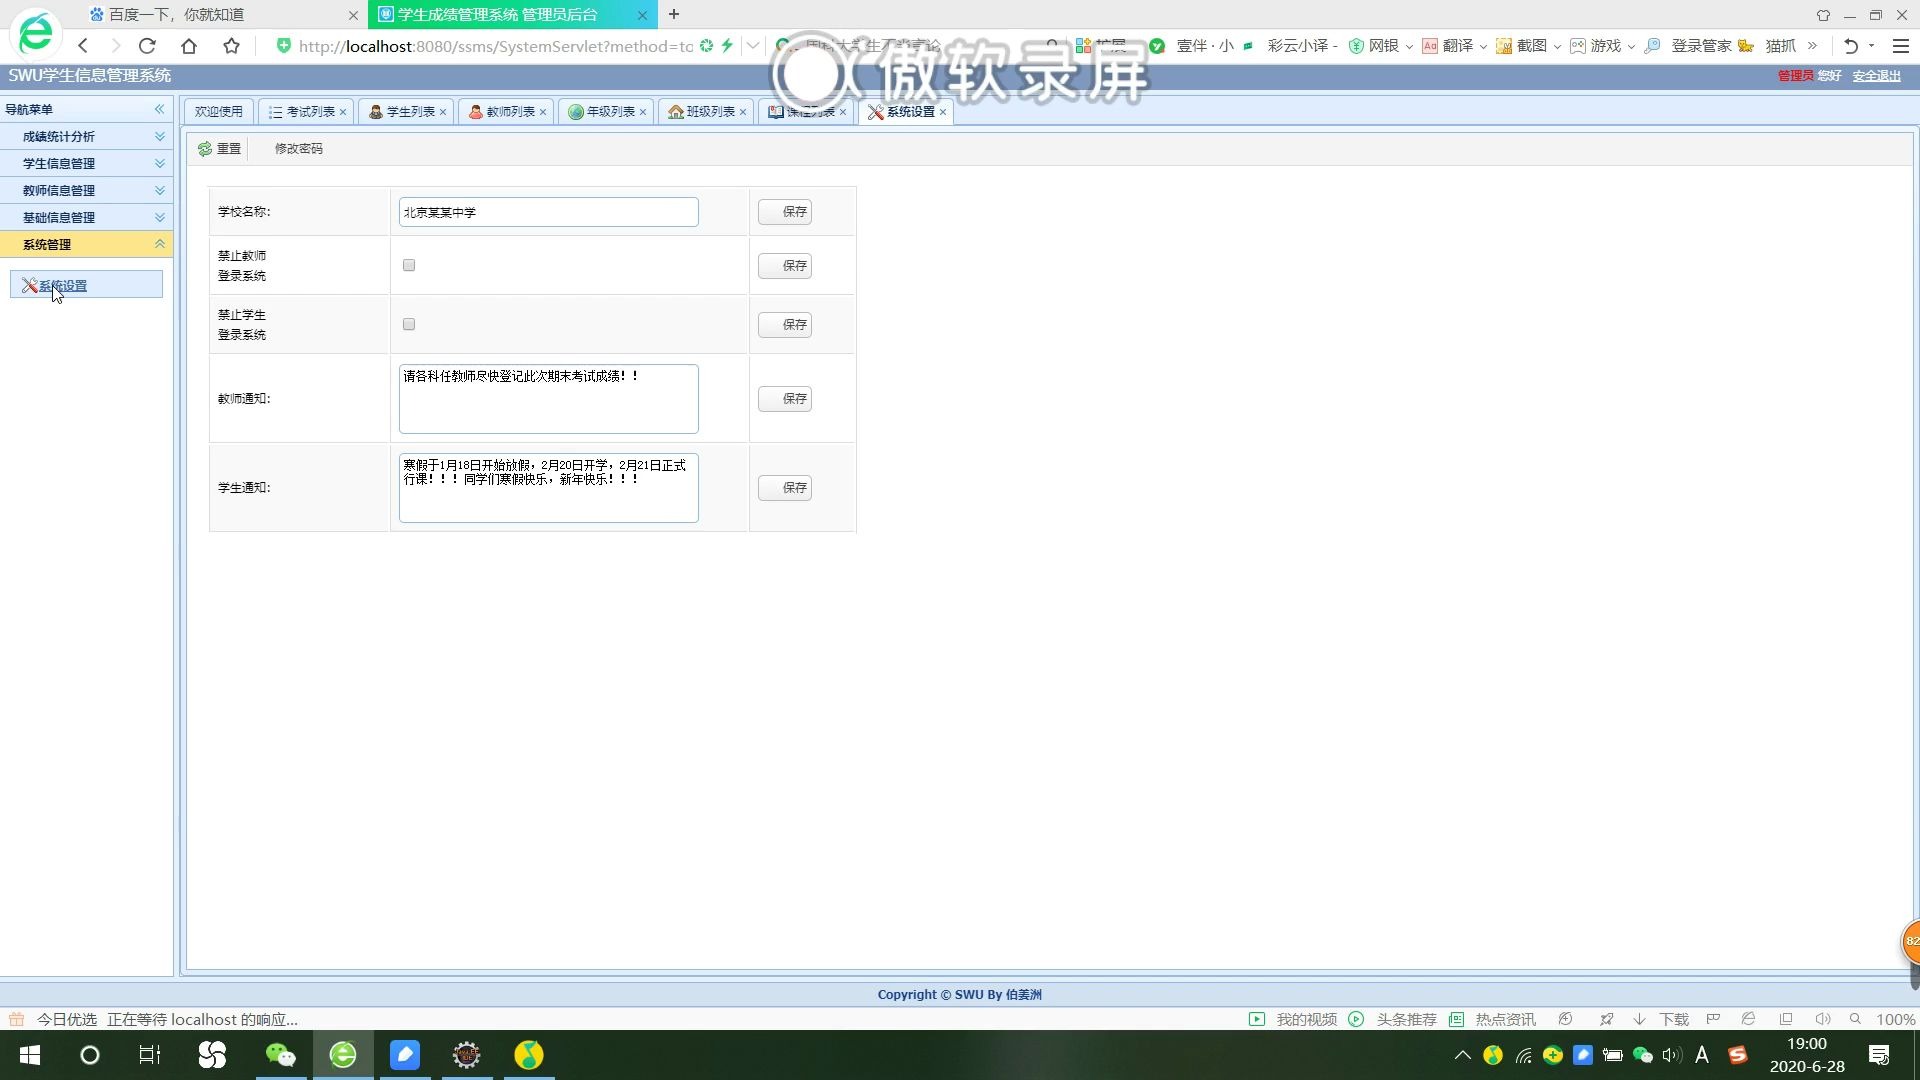Open blue note app on taskbar
This screenshot has height=1080, width=1920.
pyautogui.click(x=405, y=1055)
